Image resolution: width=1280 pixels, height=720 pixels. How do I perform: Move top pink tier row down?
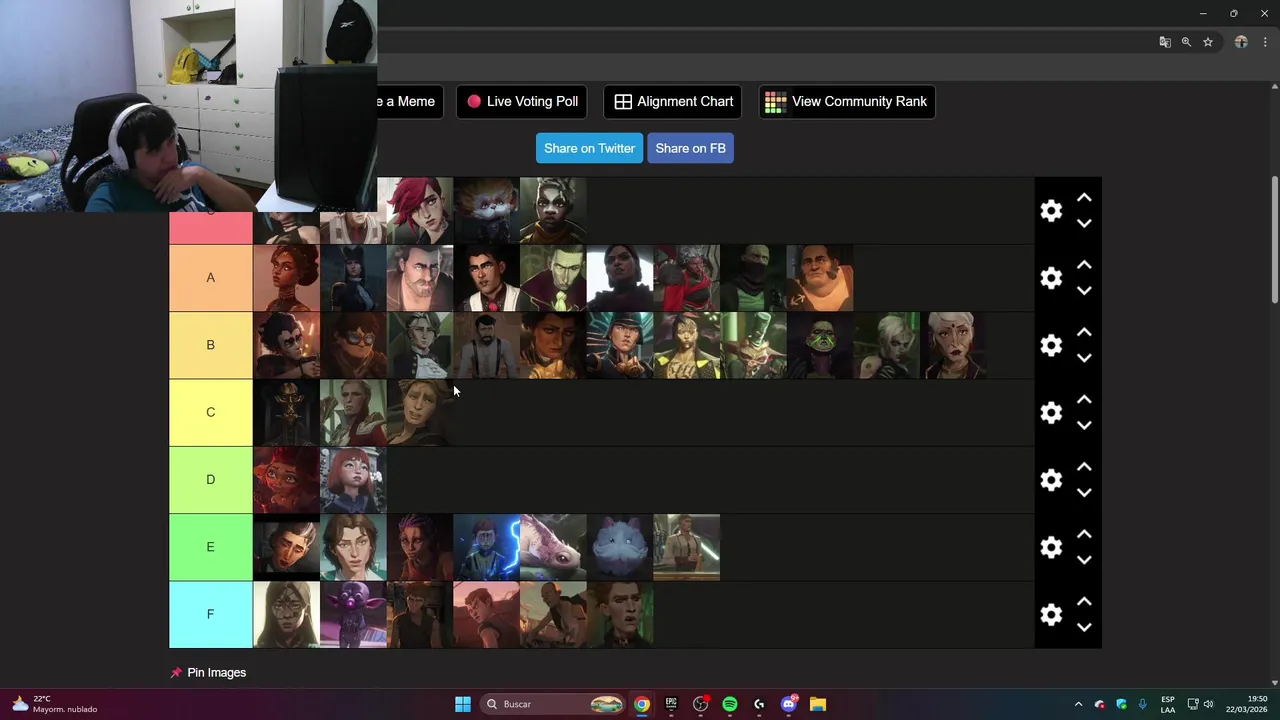pyautogui.click(x=1084, y=224)
